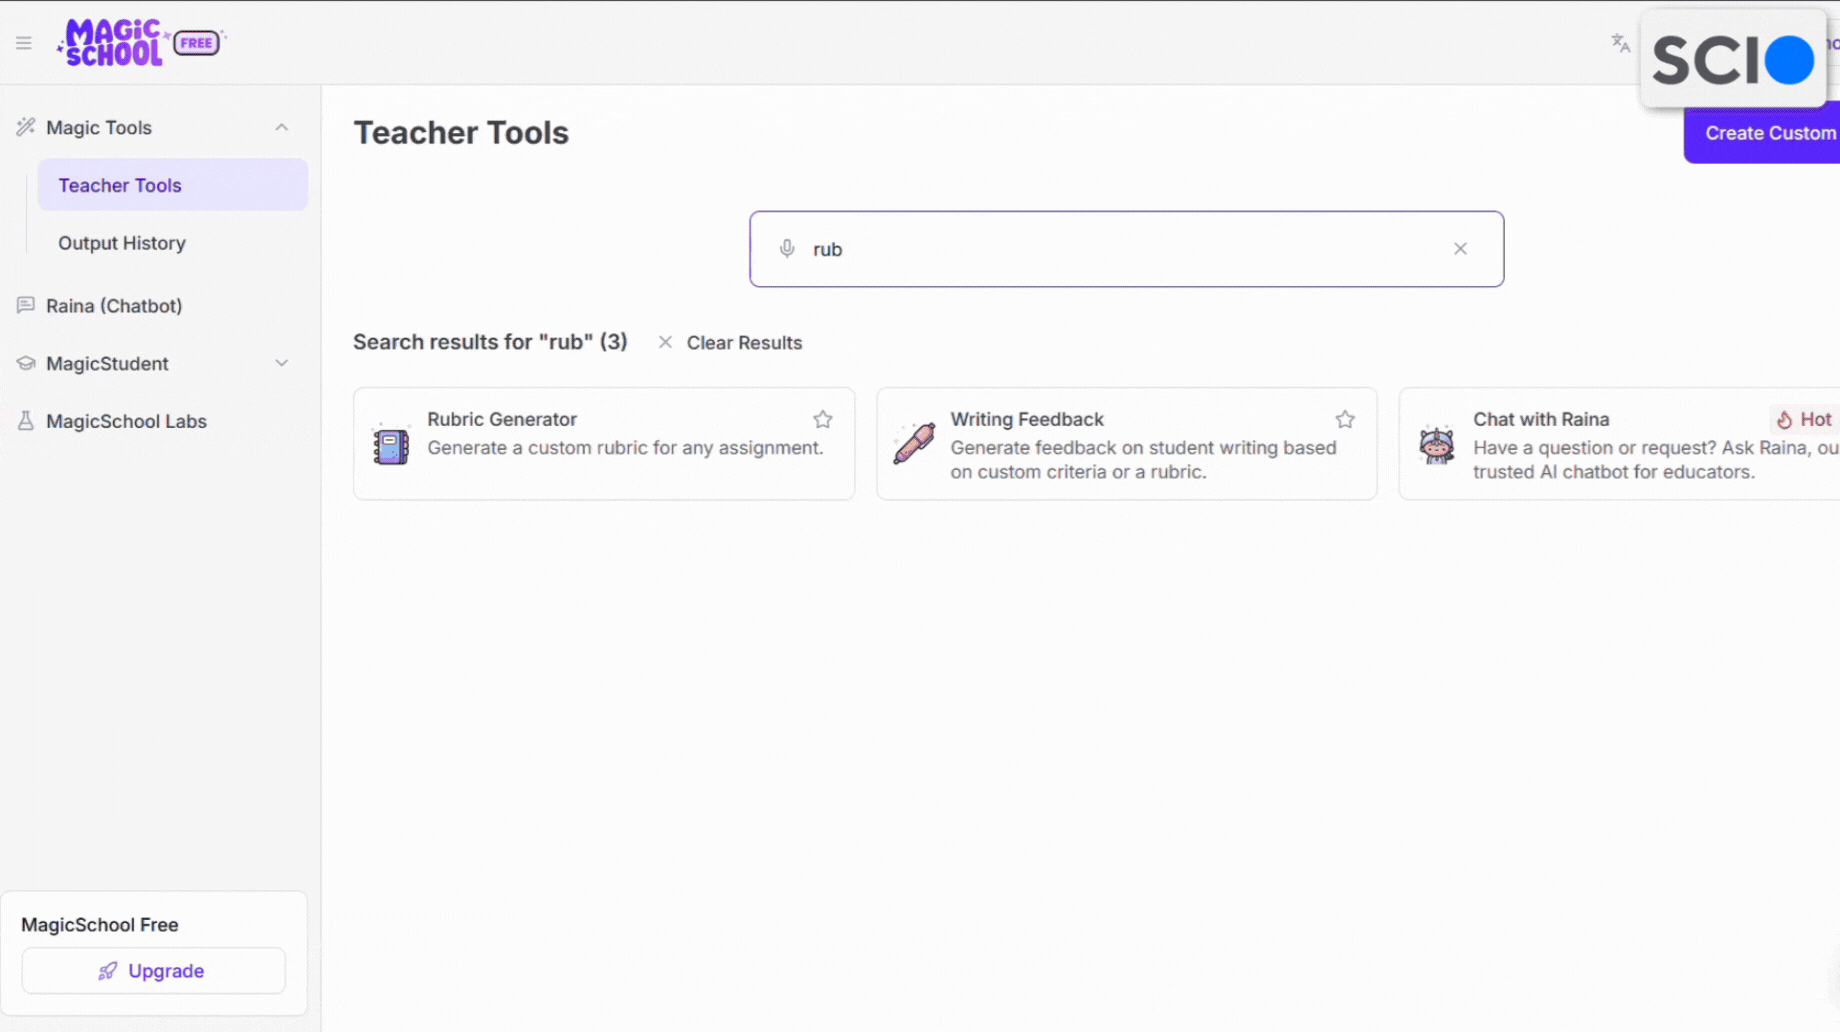Click the MagicSchool Free label
Screen dimensions: 1840x1032
(100, 925)
